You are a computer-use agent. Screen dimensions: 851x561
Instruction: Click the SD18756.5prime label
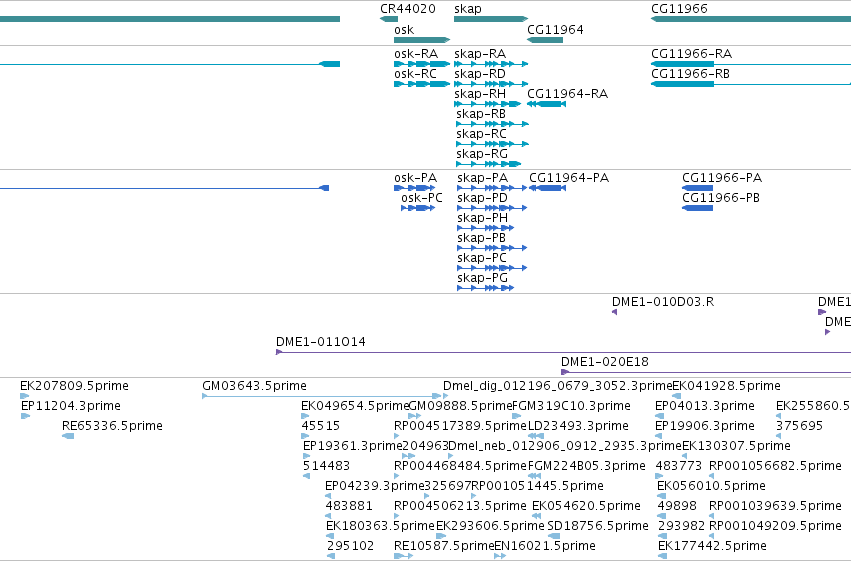(598, 526)
